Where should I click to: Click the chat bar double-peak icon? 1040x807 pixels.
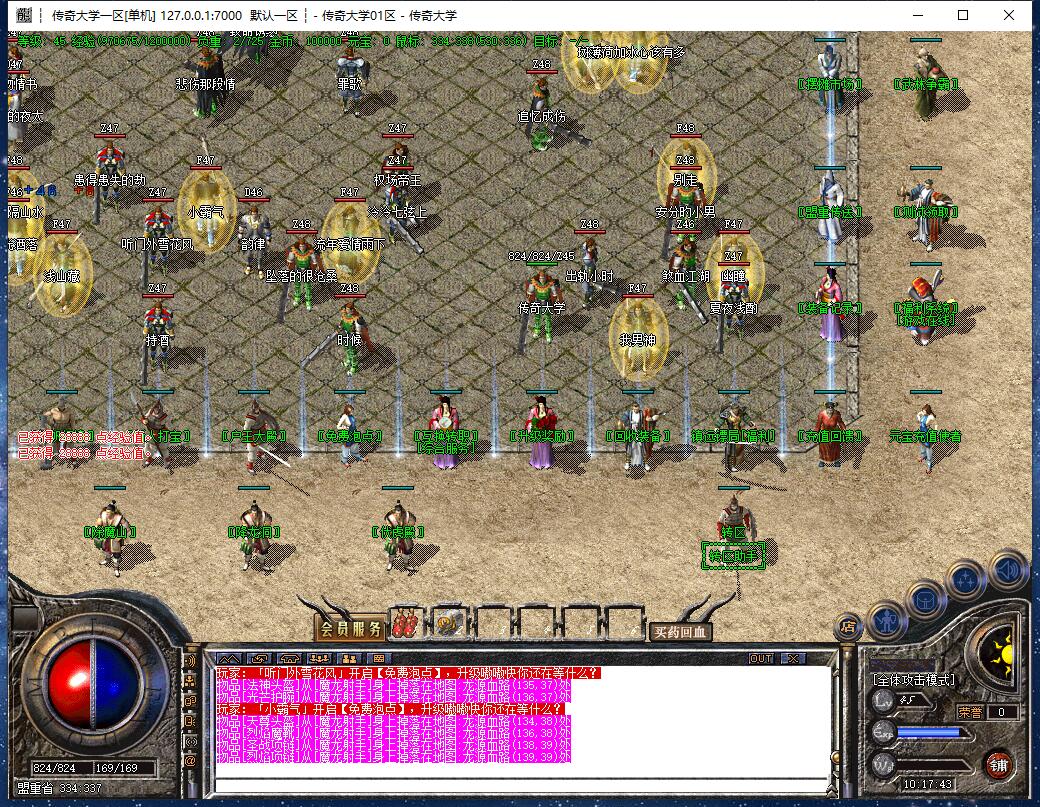coord(229,658)
